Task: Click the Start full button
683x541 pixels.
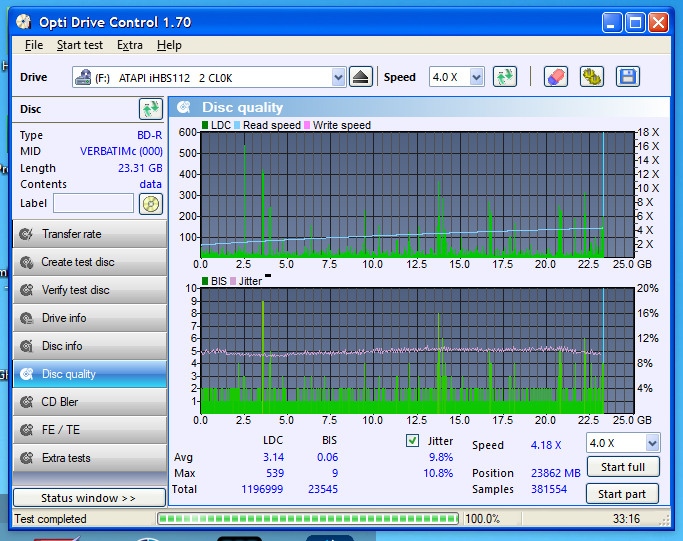Action: click(623, 467)
